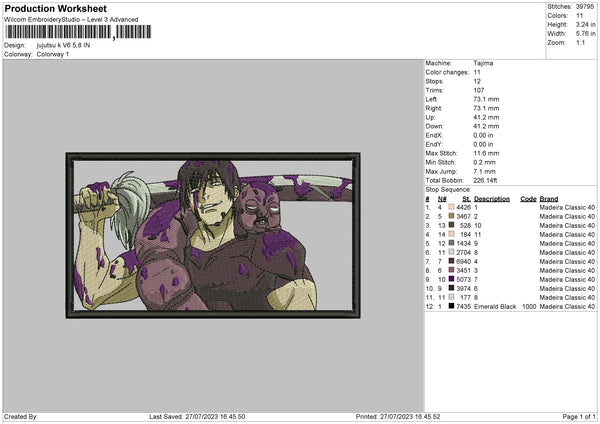Viewport: 600px width, 424px height.
Task: Pick the stop 7 dark plum swatch
Action: coord(452,261)
